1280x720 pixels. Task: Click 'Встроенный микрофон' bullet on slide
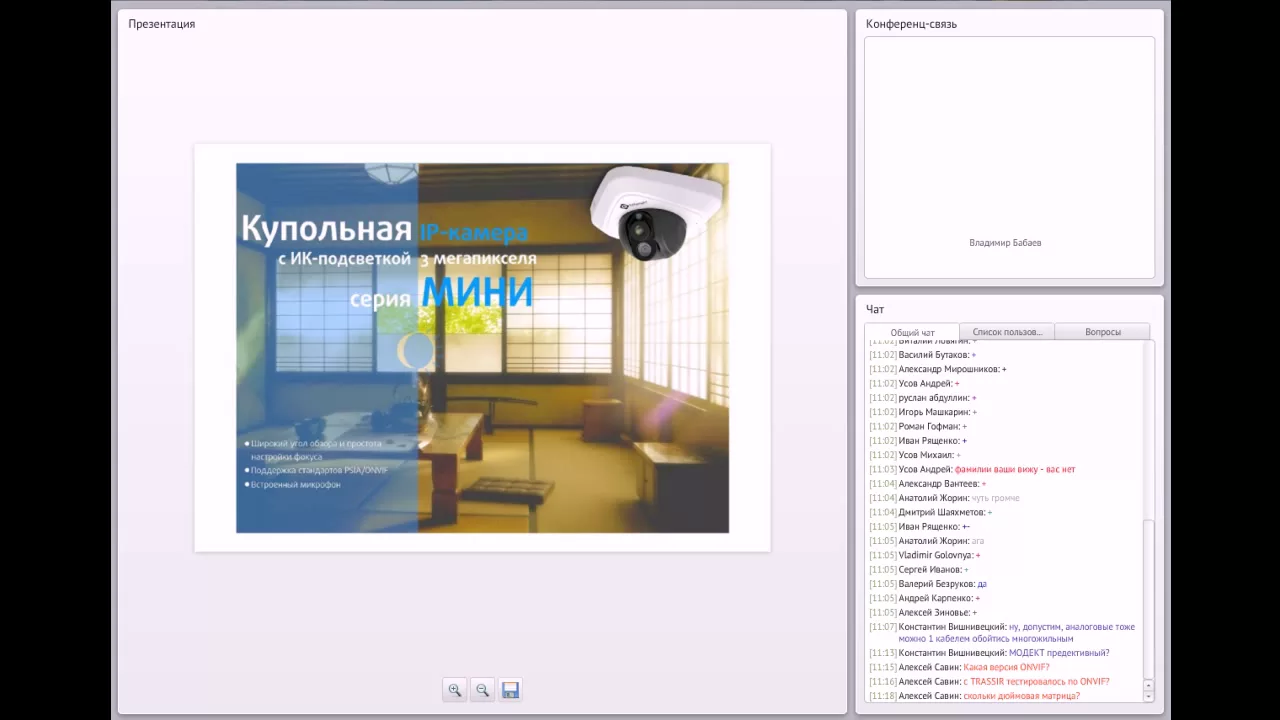(x=293, y=484)
